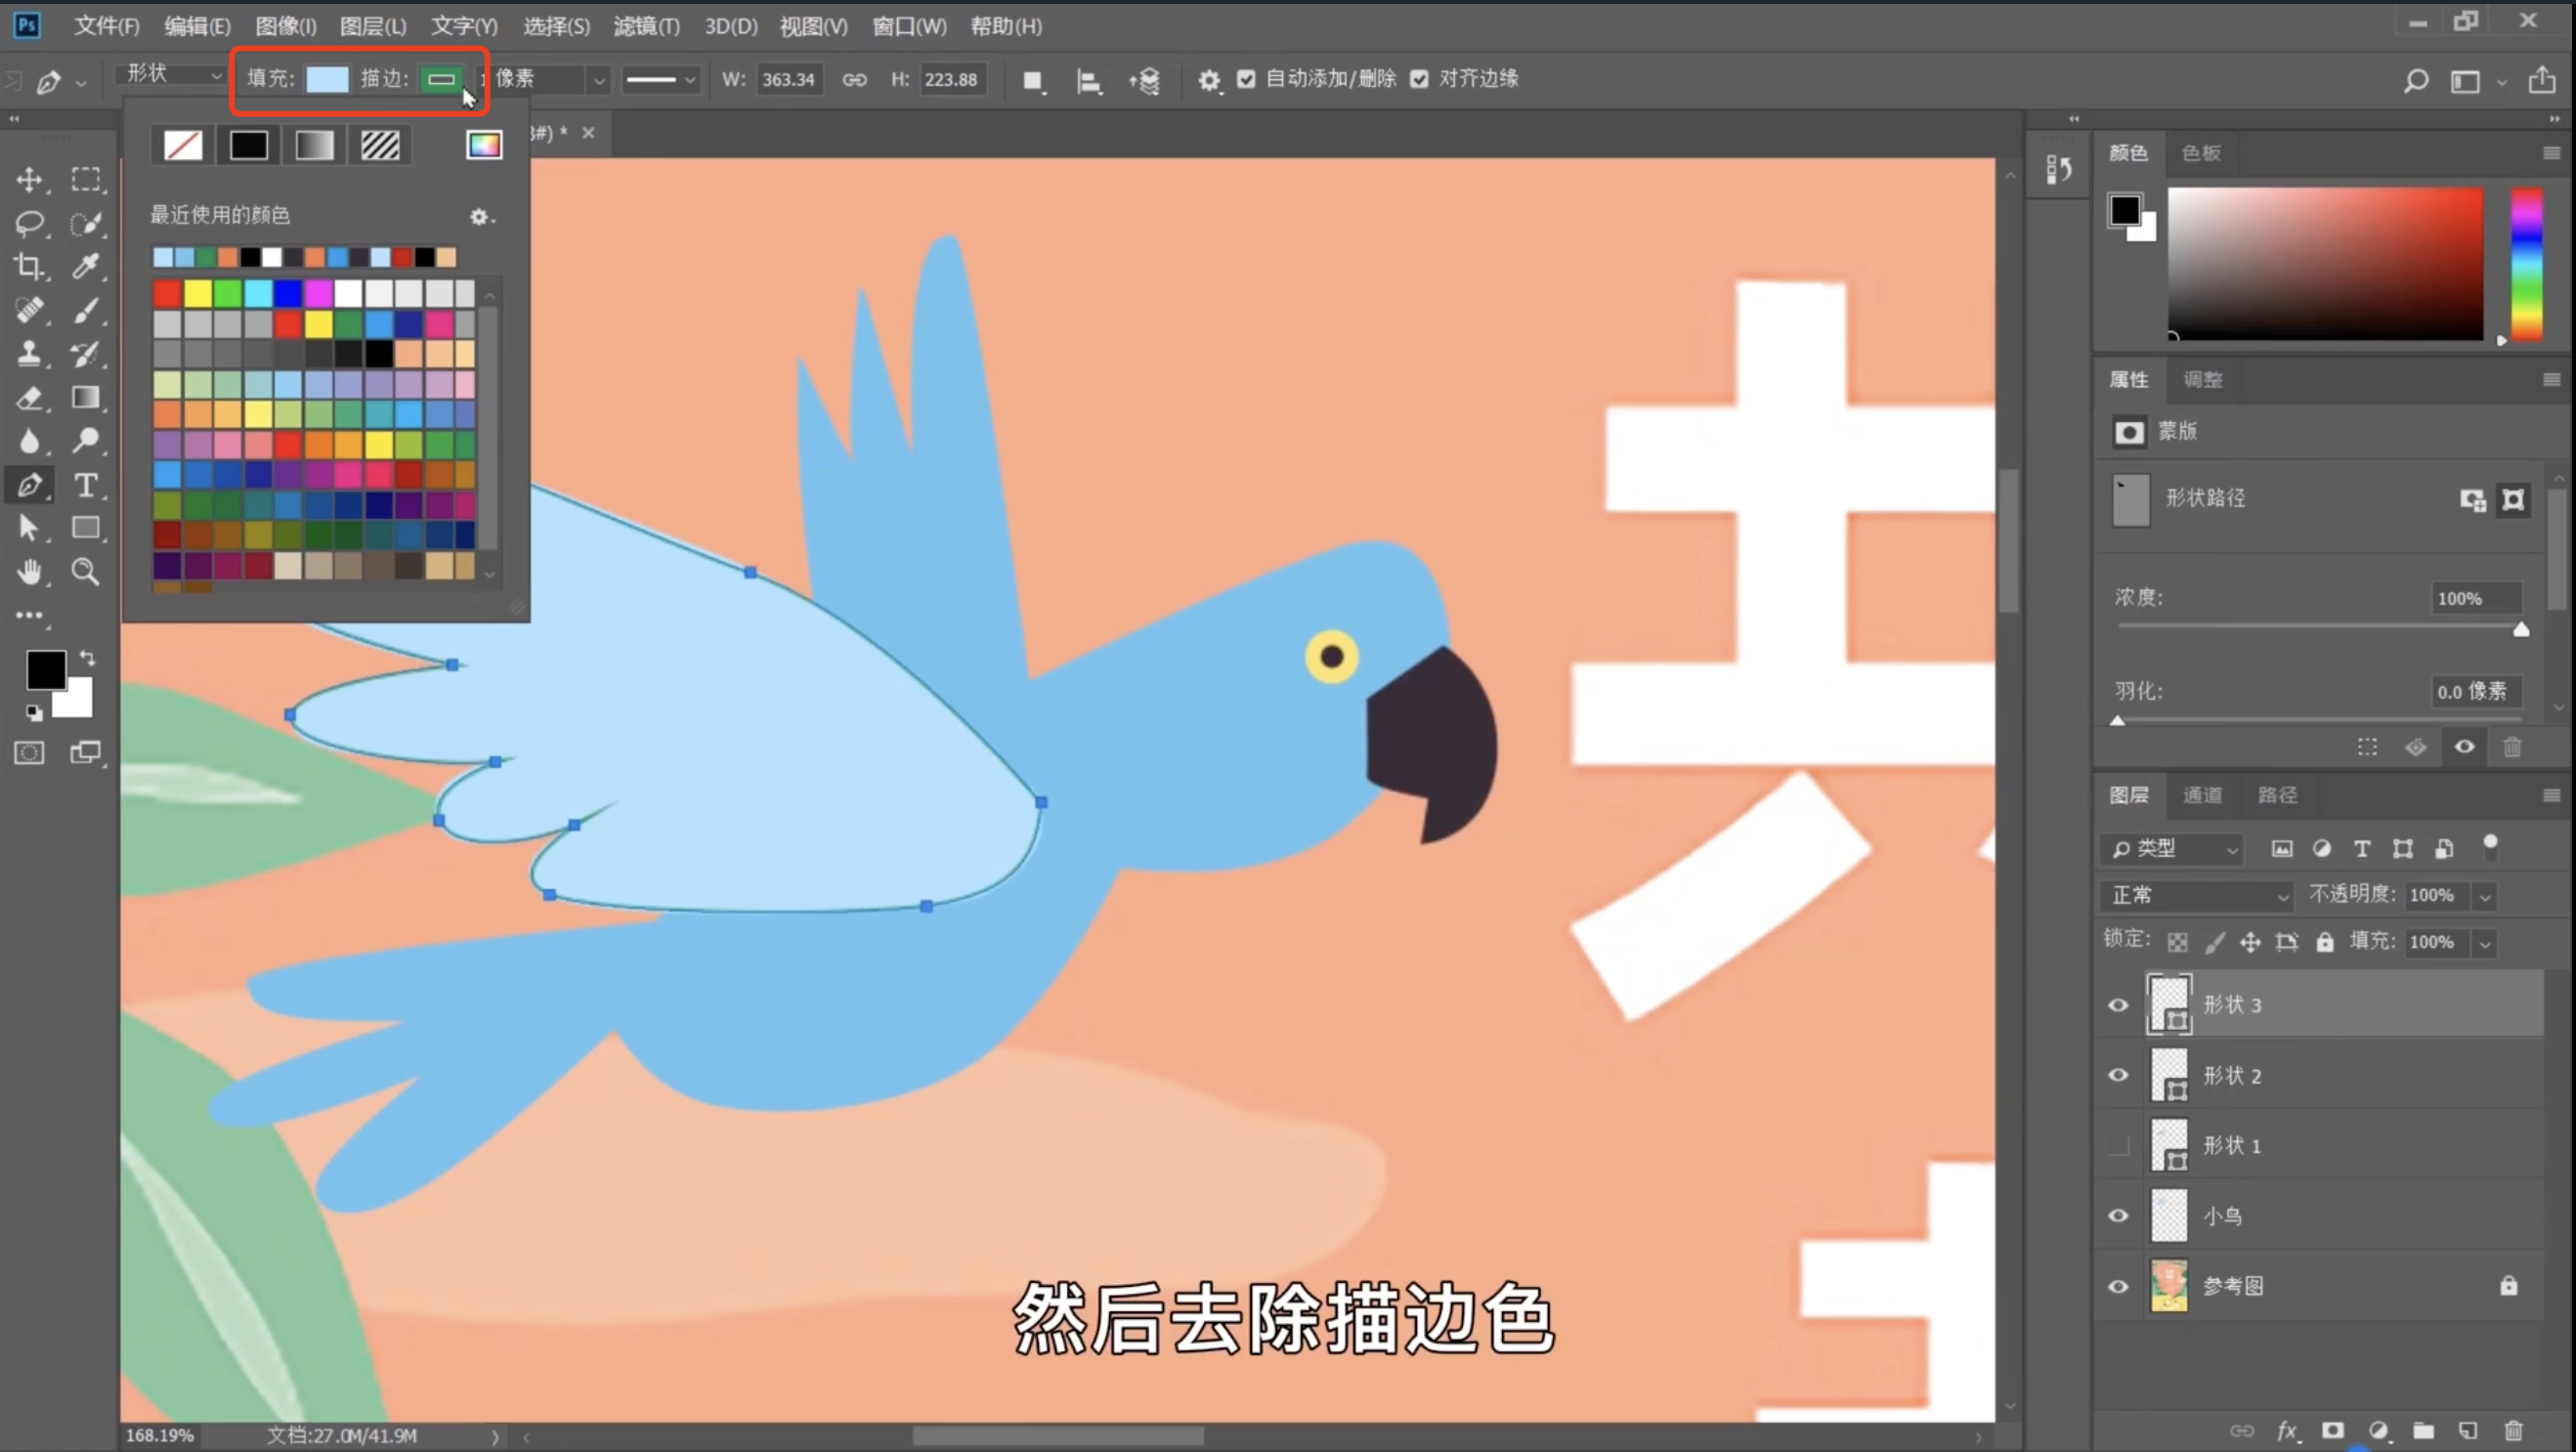Hide the 形状 2 layer
The image size is (2576, 1452).
[x=2118, y=1076]
